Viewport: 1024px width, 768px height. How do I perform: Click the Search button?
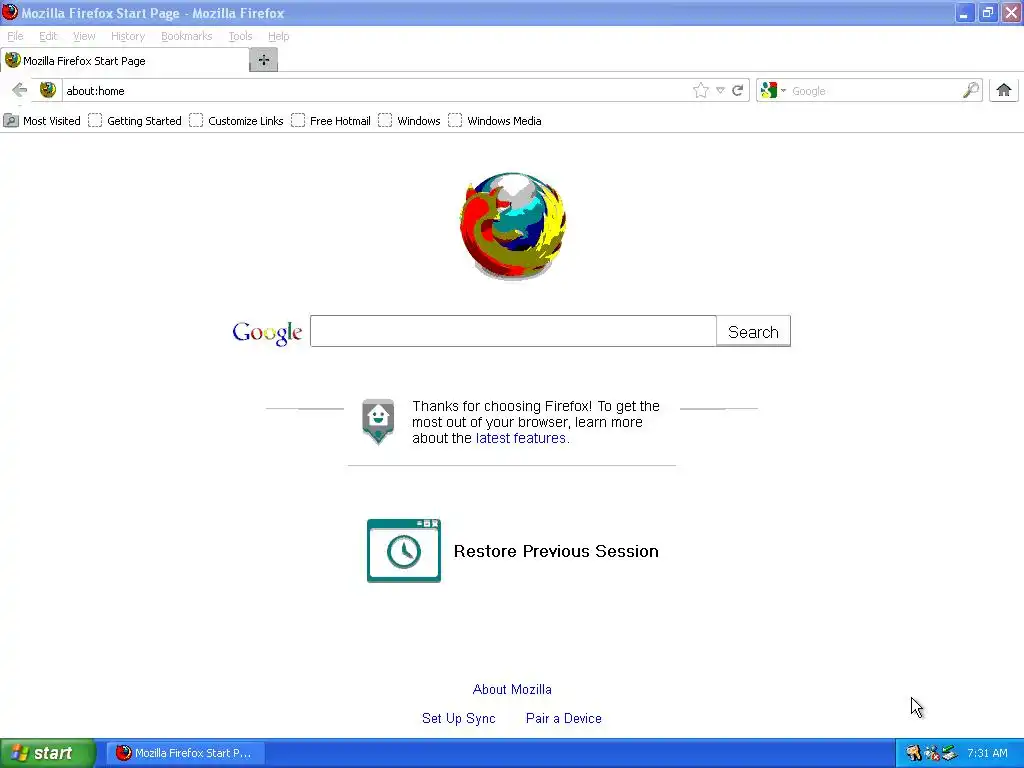[x=753, y=331]
